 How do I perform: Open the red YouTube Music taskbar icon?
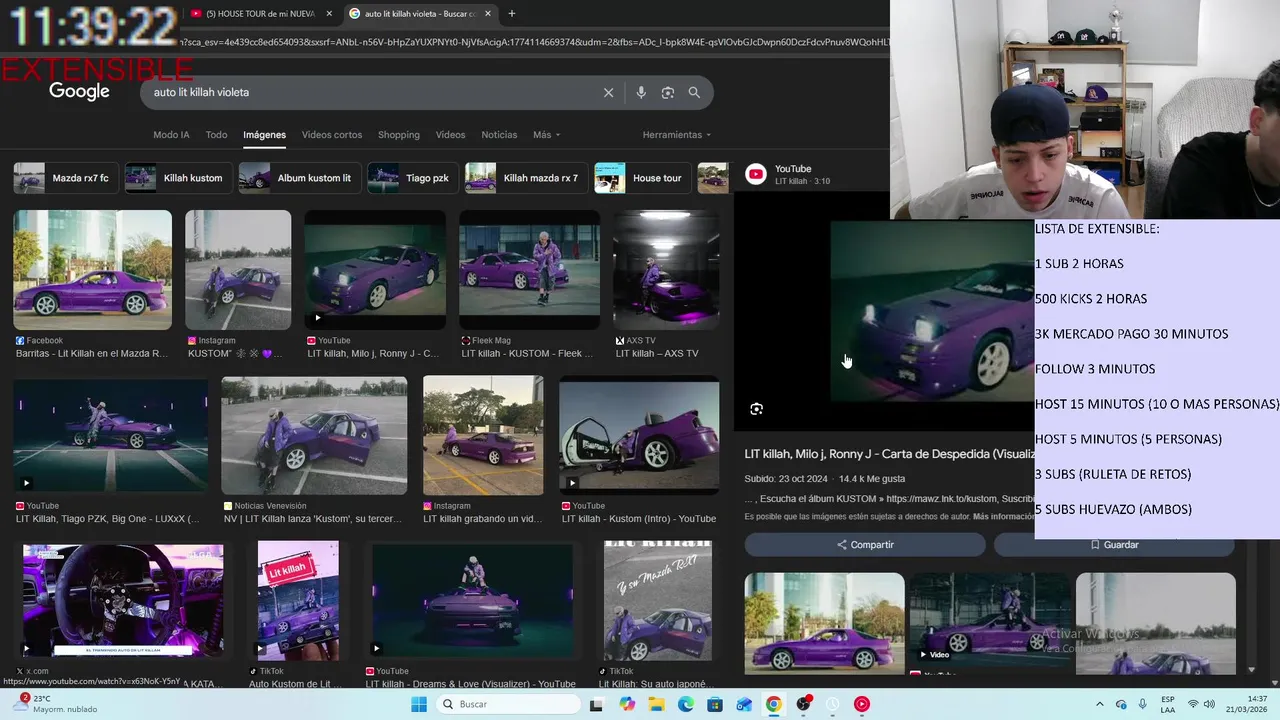click(x=861, y=704)
